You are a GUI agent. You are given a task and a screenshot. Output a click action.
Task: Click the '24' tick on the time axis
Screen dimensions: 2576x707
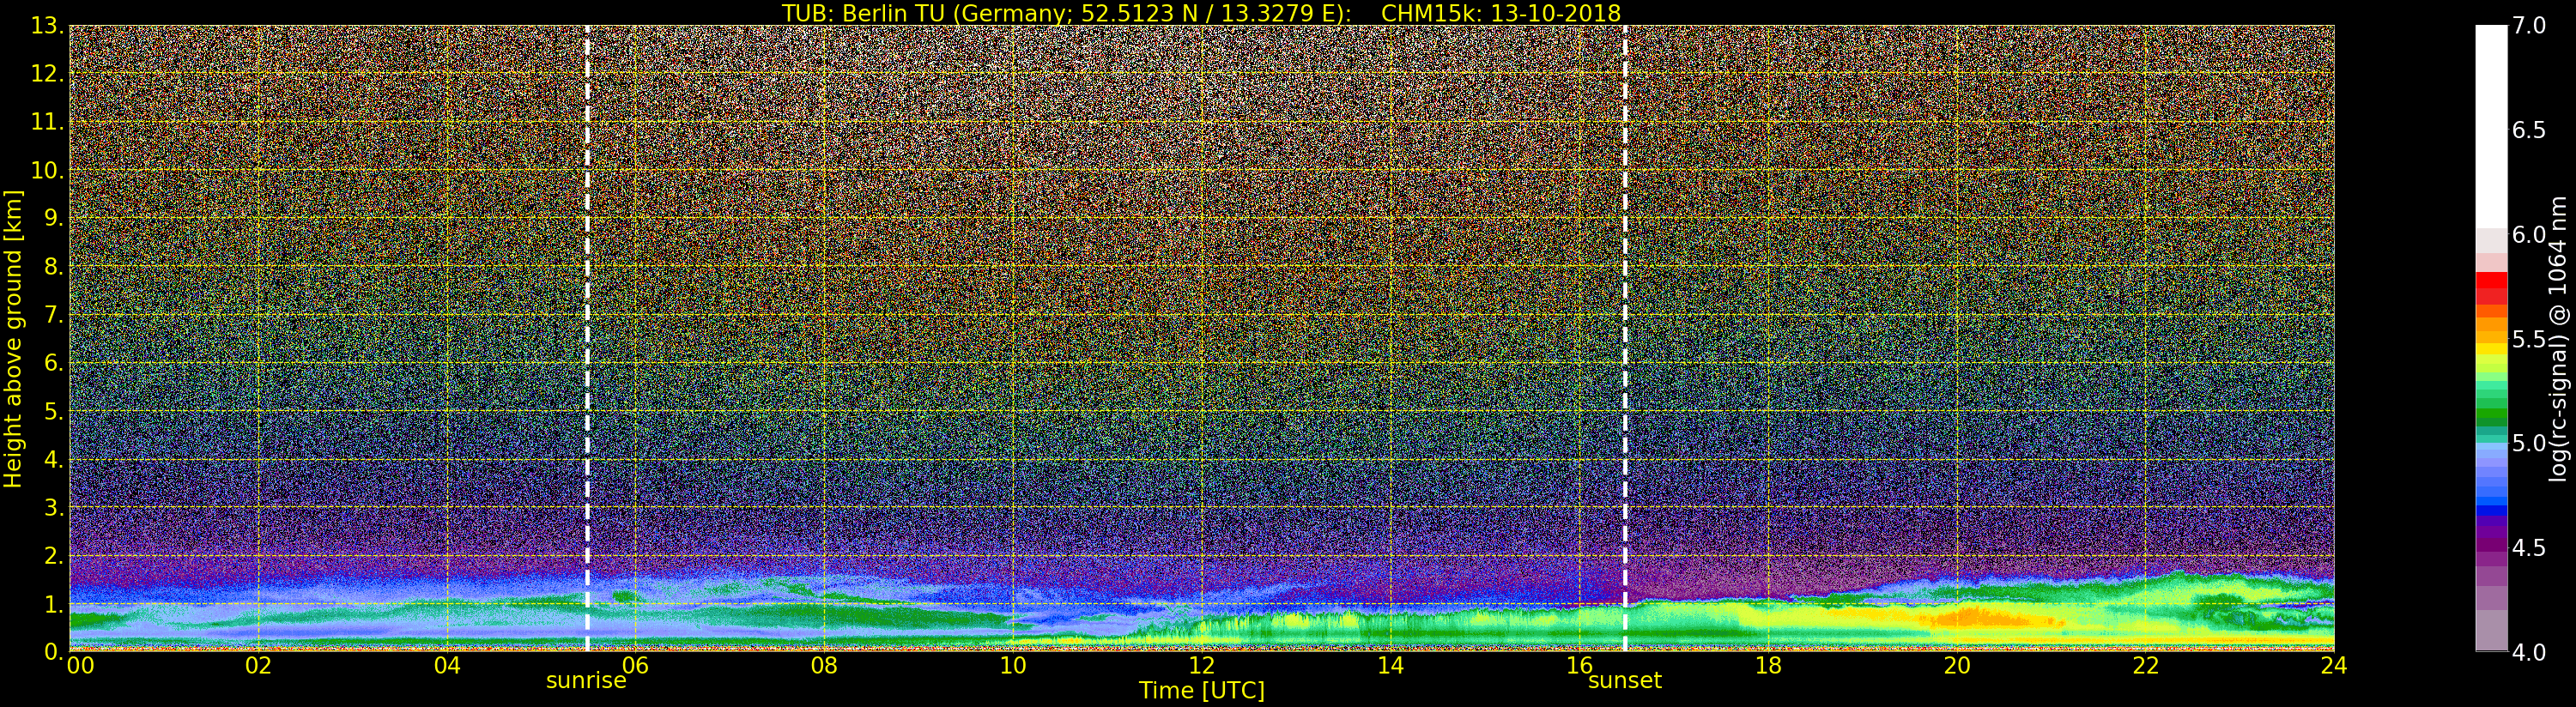click(2334, 666)
